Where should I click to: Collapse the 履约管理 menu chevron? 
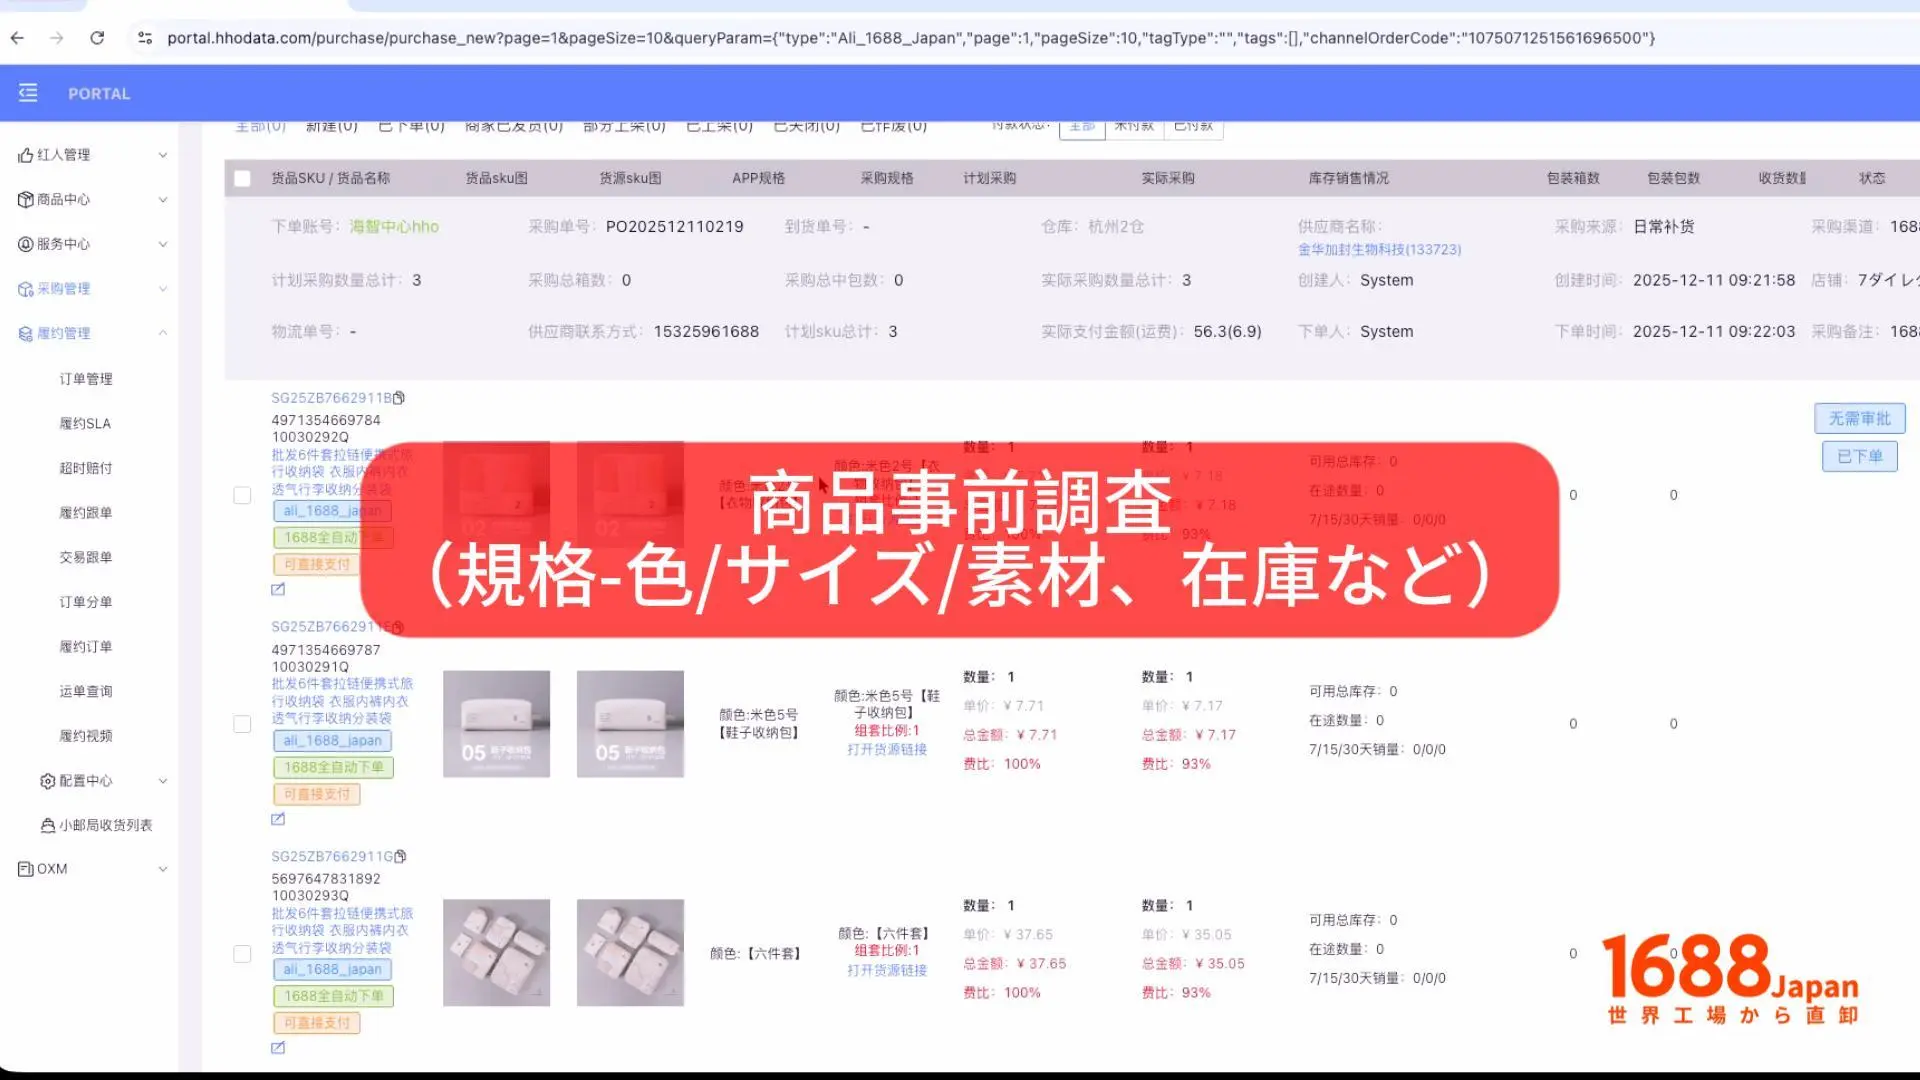[x=163, y=333]
